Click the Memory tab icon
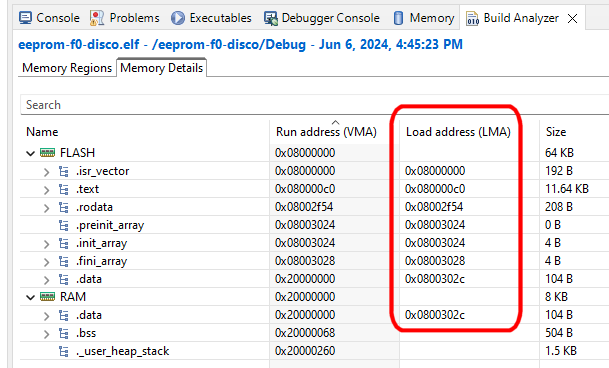609x368 pixels. tap(398, 18)
